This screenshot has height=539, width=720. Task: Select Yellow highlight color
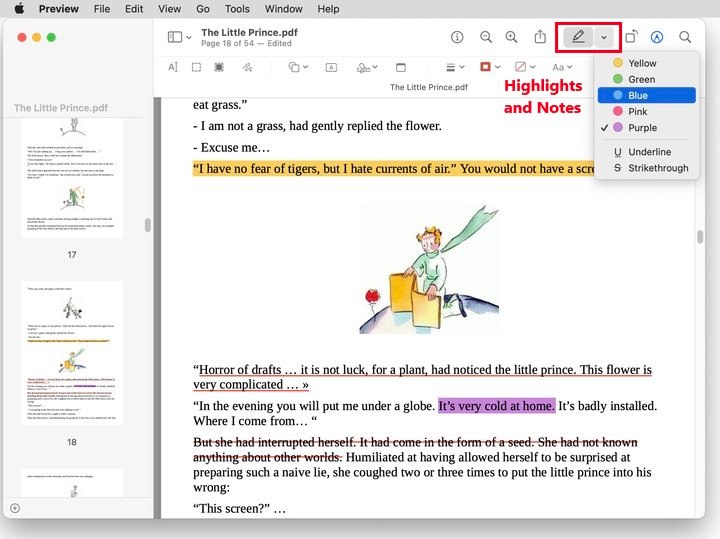click(647, 63)
